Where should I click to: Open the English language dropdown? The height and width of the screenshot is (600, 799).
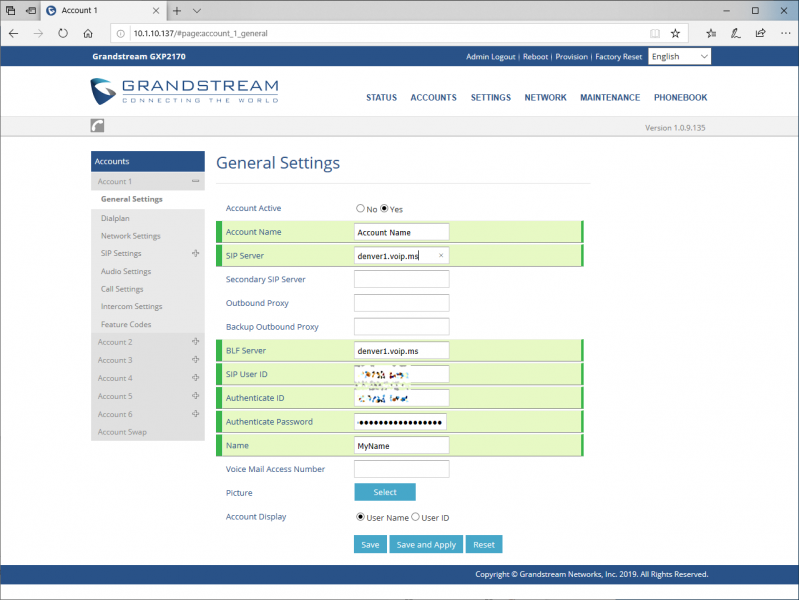(679, 57)
